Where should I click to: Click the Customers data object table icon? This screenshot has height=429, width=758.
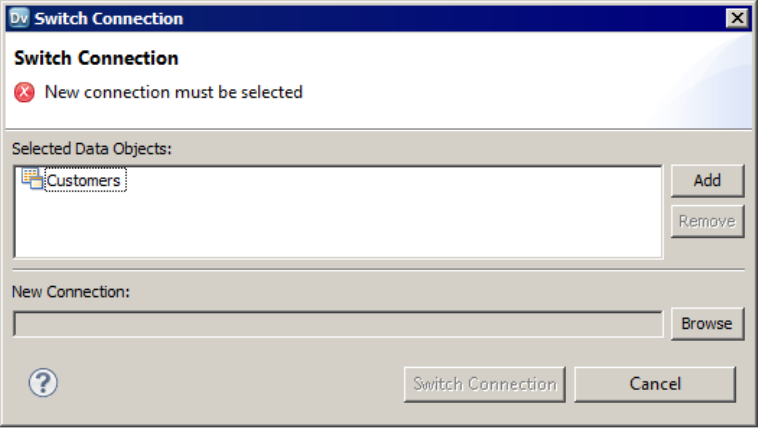point(32,178)
